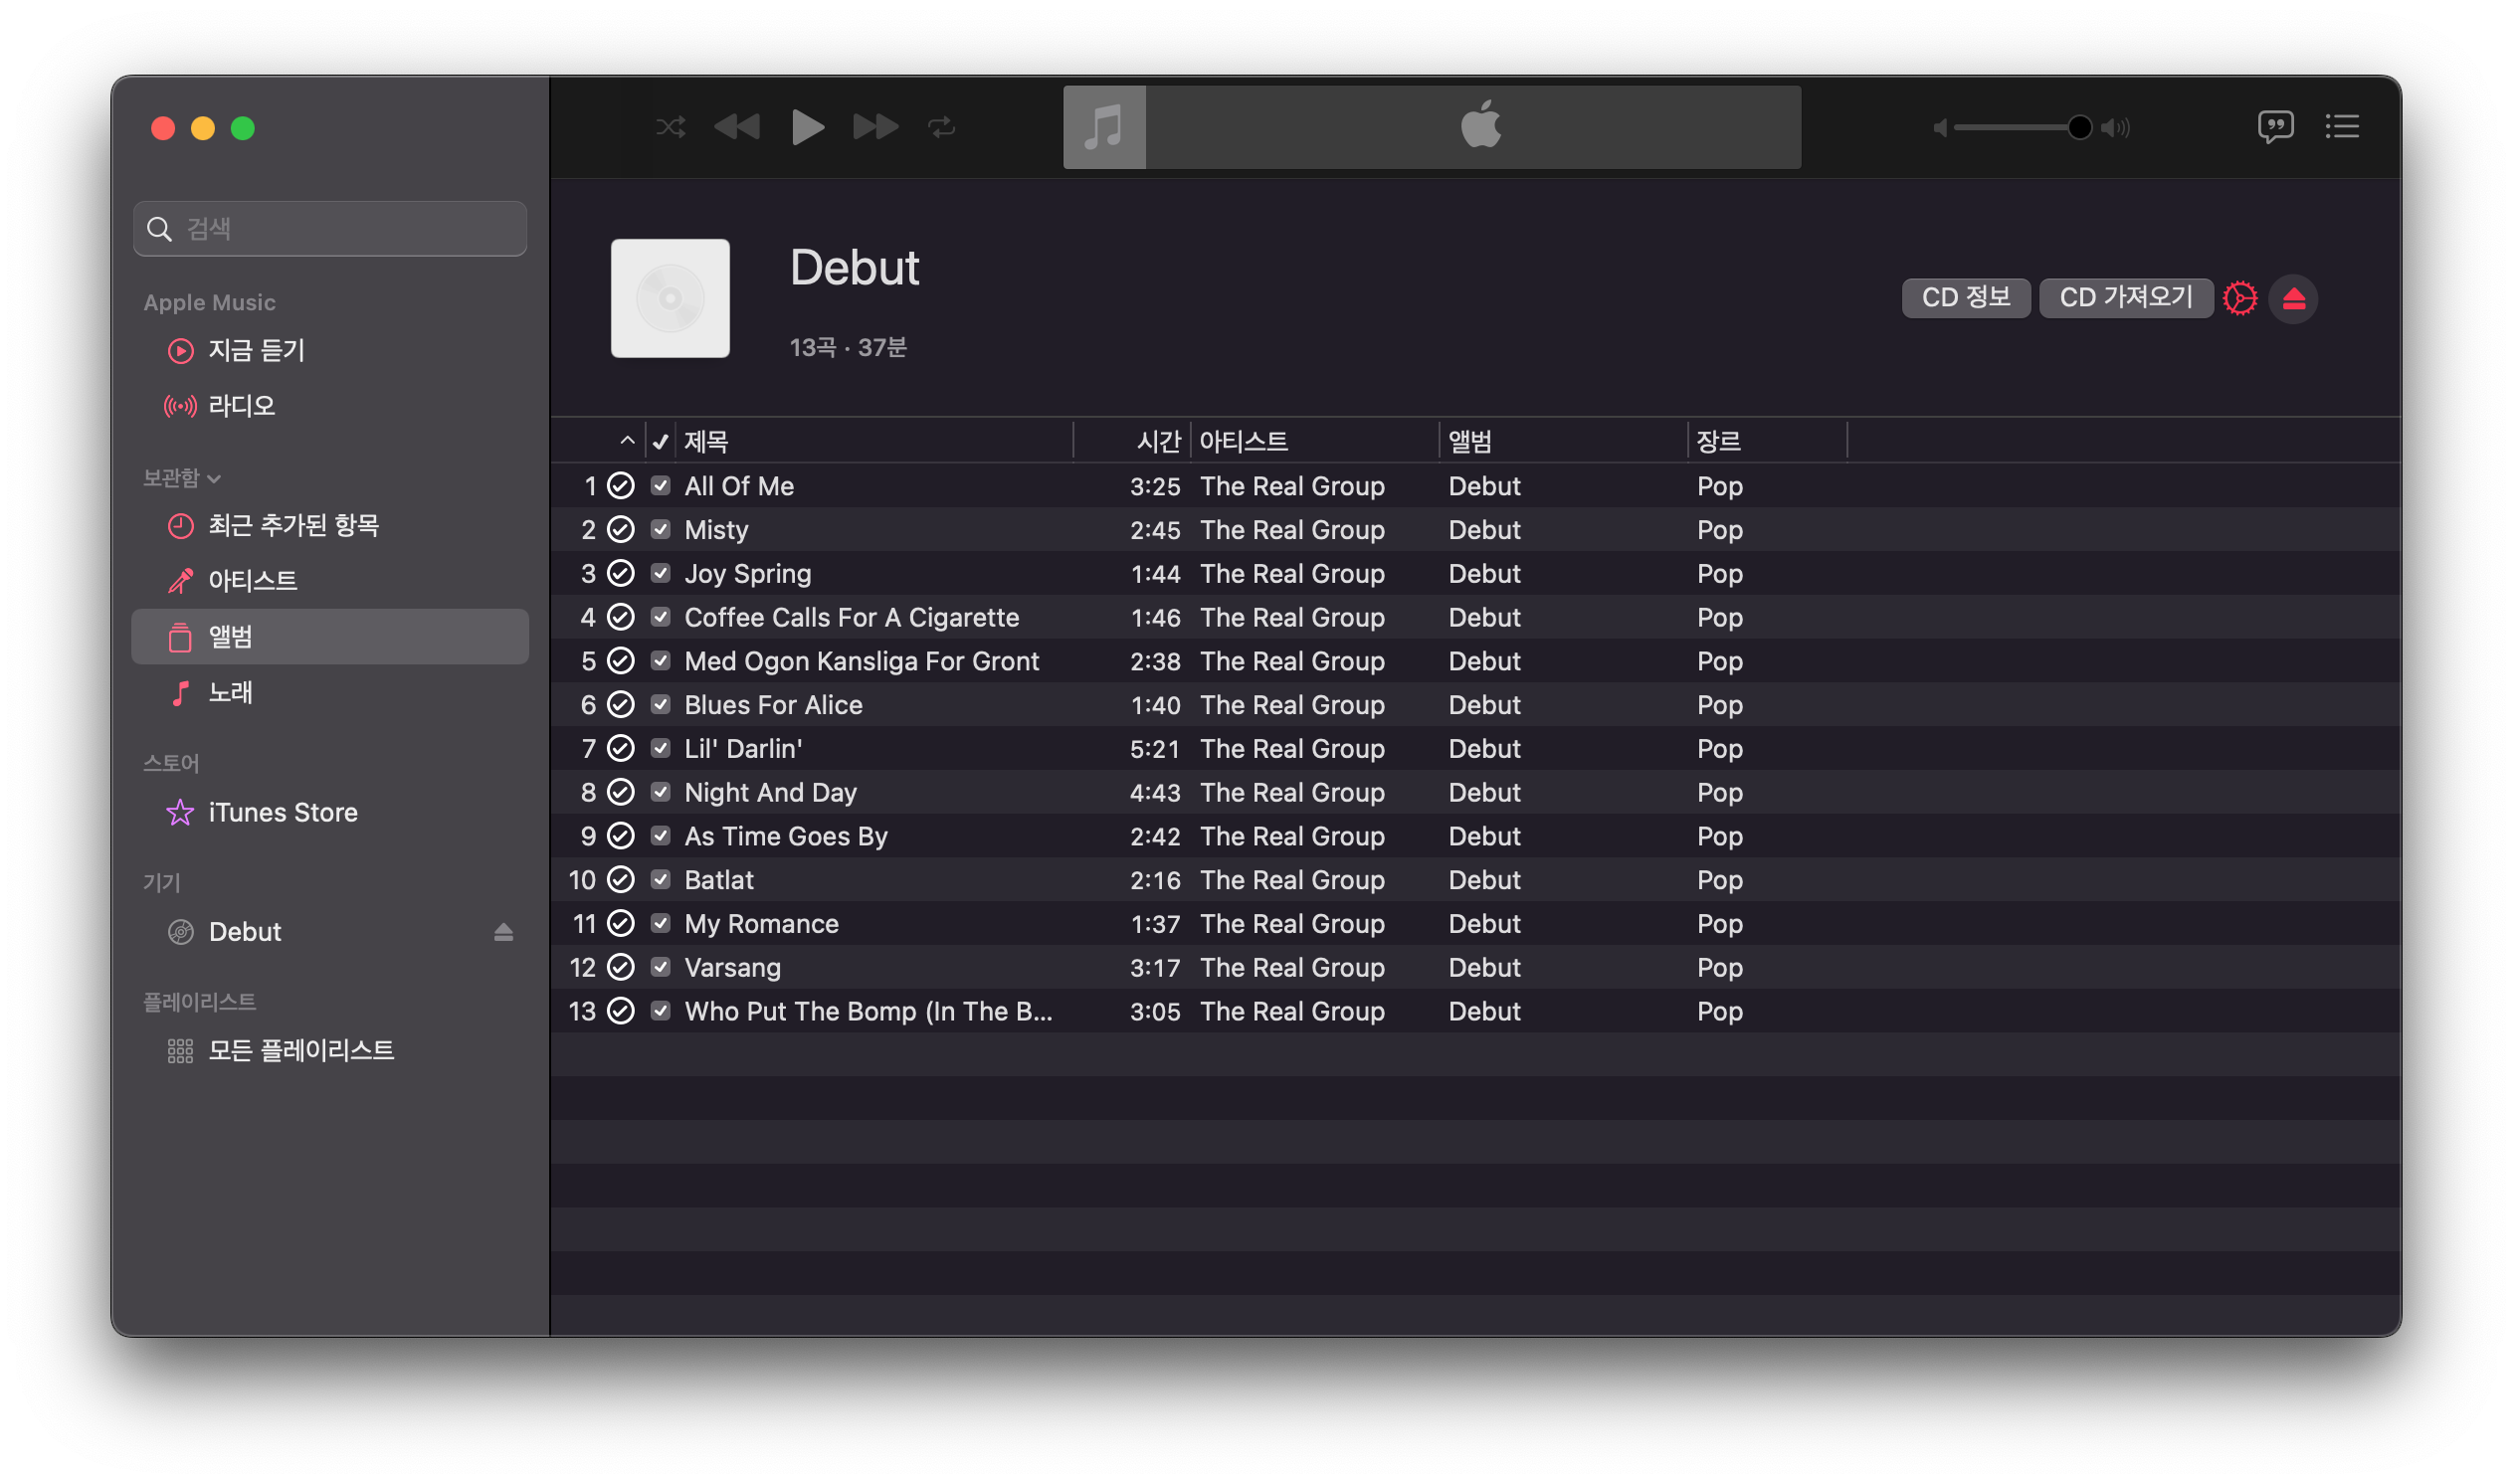Select 아티스트 in the sidebar
This screenshot has height=1484, width=2513.
[x=252, y=580]
